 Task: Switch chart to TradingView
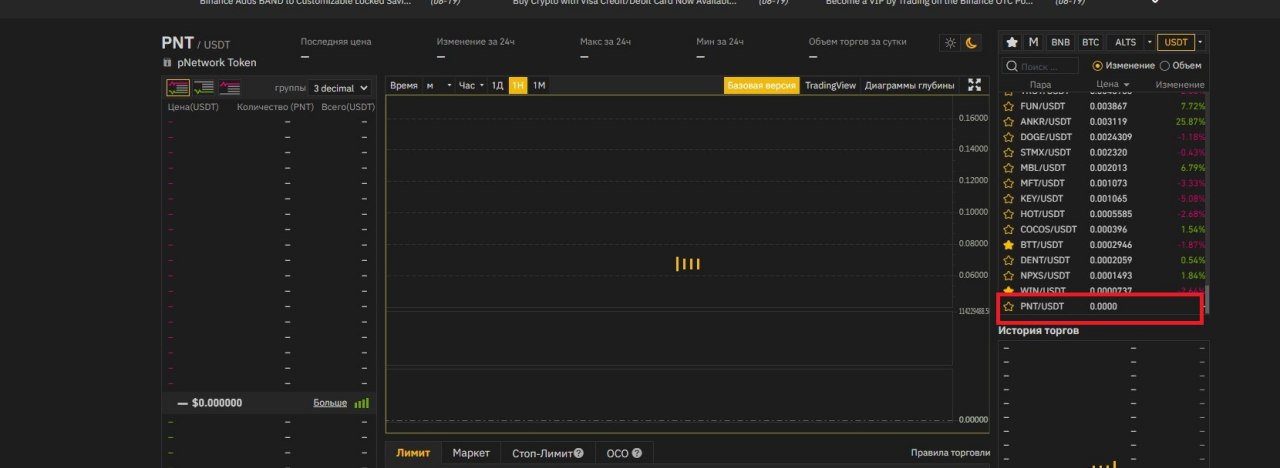pyautogui.click(x=830, y=86)
